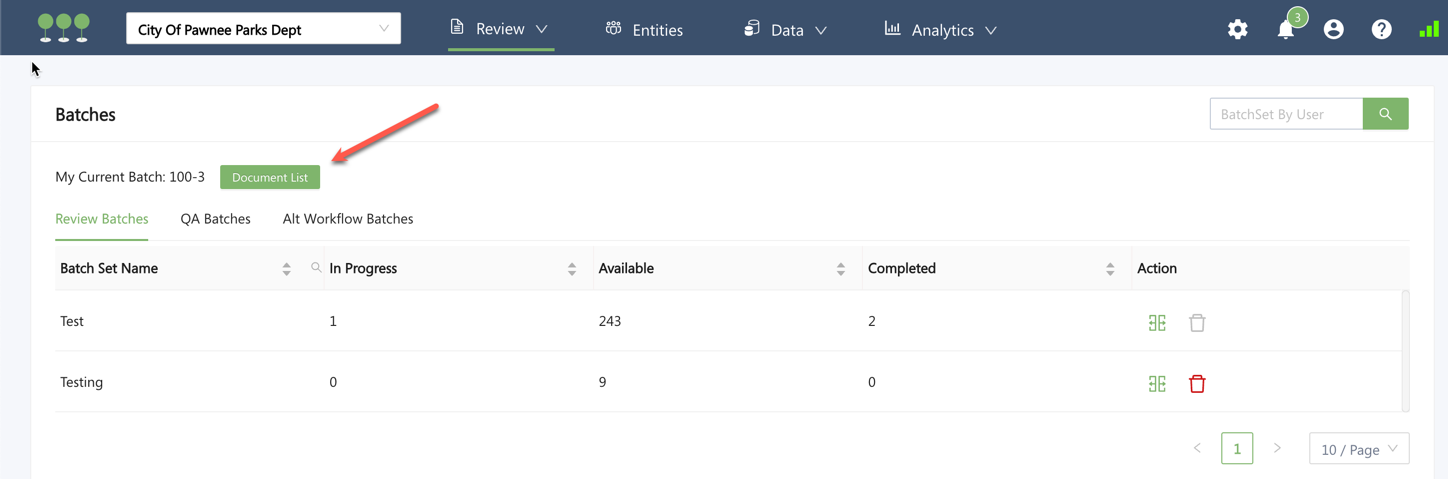The image size is (1448, 479).
Task: Expand the Review menu
Action: [x=500, y=29]
